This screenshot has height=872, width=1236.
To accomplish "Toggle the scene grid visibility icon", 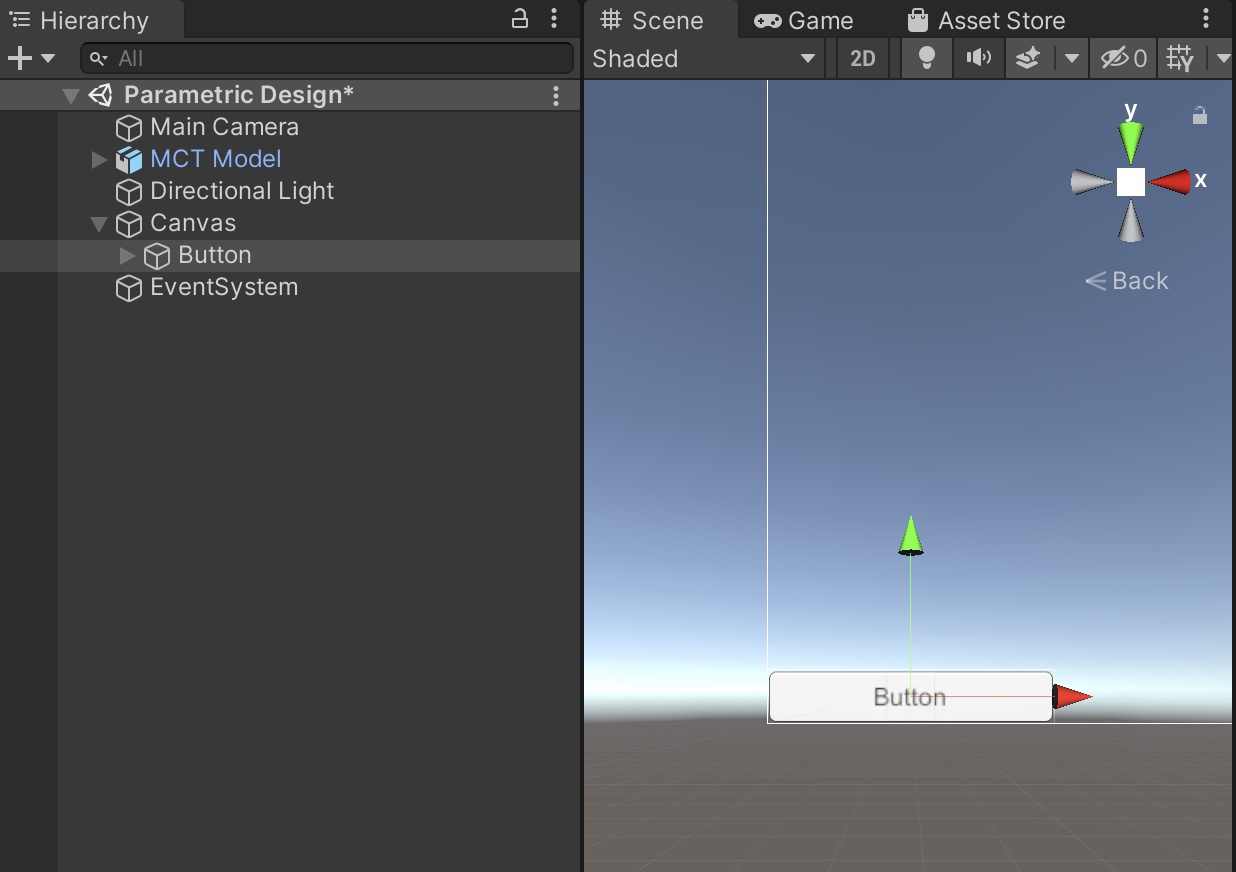I will coord(1181,59).
